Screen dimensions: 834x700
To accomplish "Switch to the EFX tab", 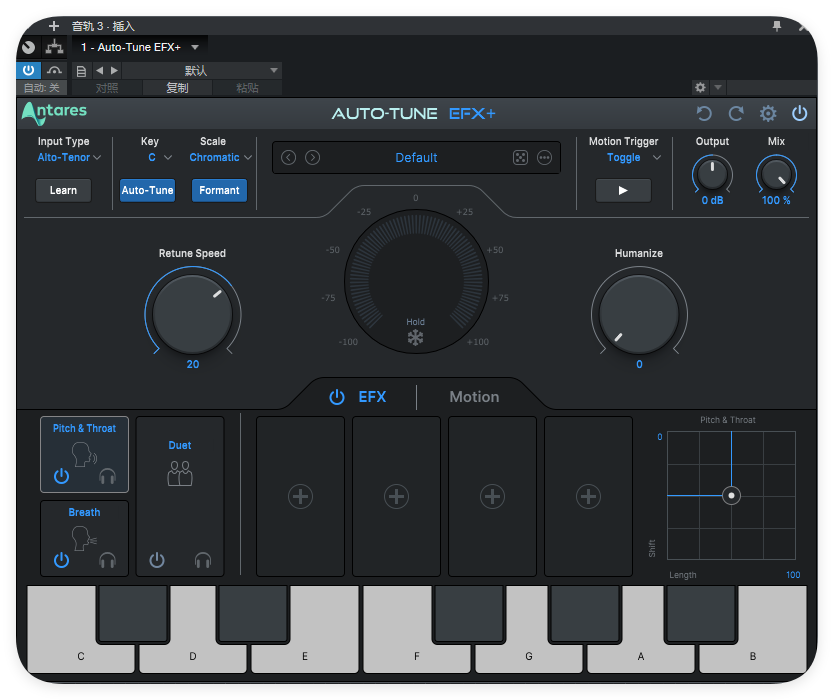I will click(372, 397).
